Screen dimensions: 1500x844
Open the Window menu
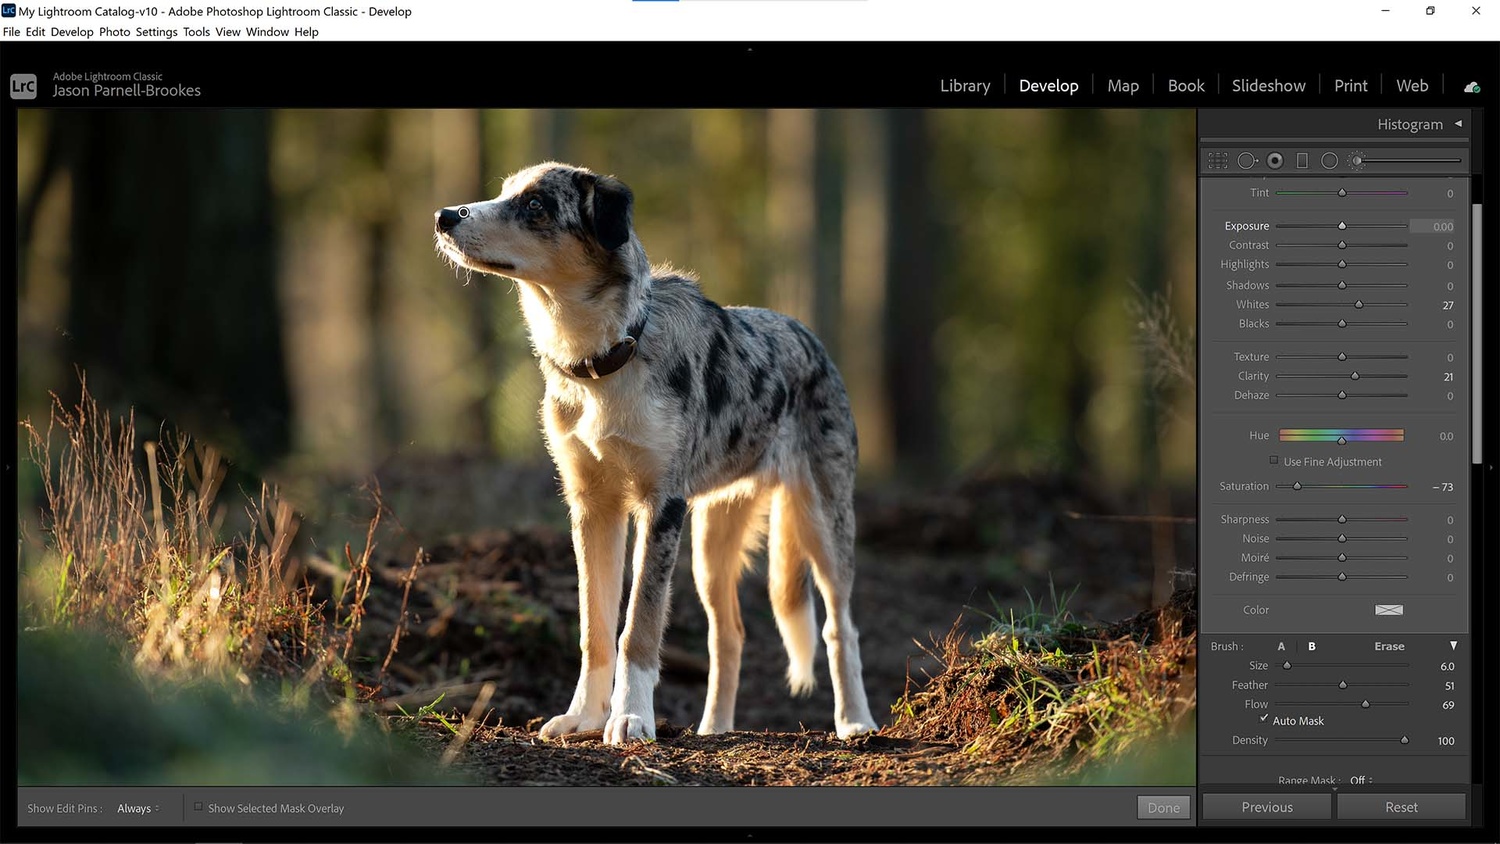tap(267, 32)
